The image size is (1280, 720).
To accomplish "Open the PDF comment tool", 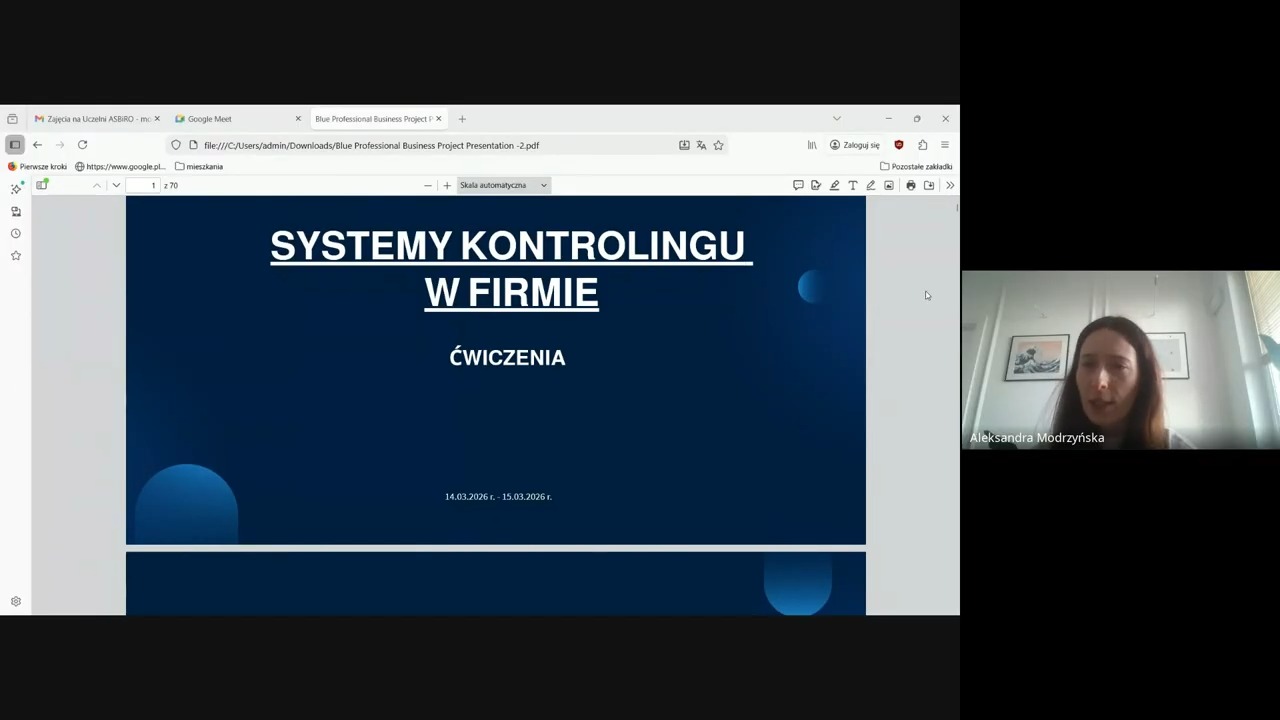I will [798, 185].
